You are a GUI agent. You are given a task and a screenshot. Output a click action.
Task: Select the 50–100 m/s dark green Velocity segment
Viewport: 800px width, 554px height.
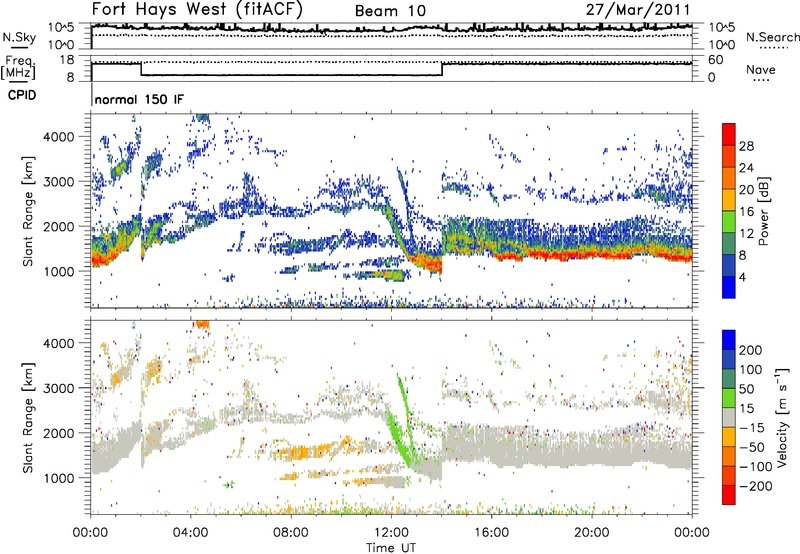point(729,379)
